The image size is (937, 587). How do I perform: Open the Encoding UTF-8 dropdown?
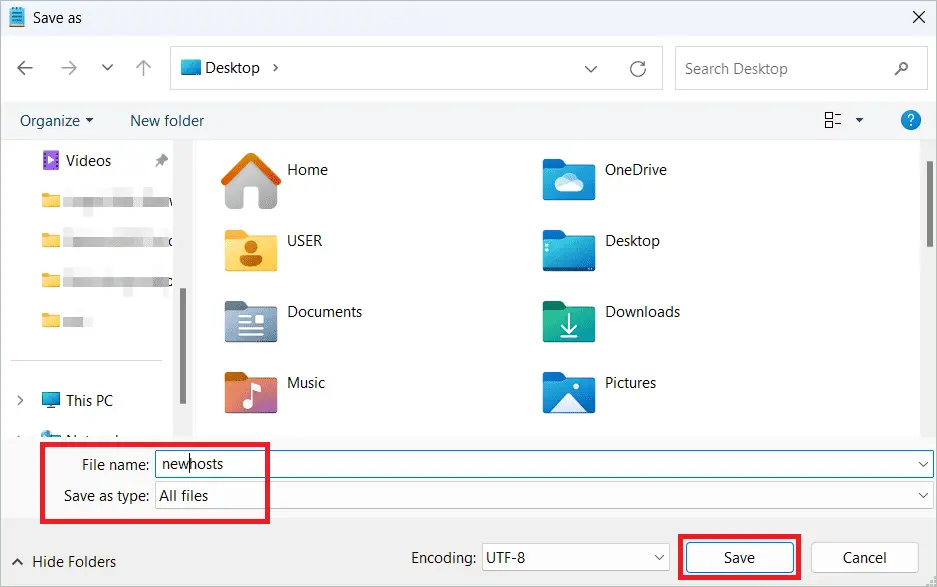tap(574, 558)
